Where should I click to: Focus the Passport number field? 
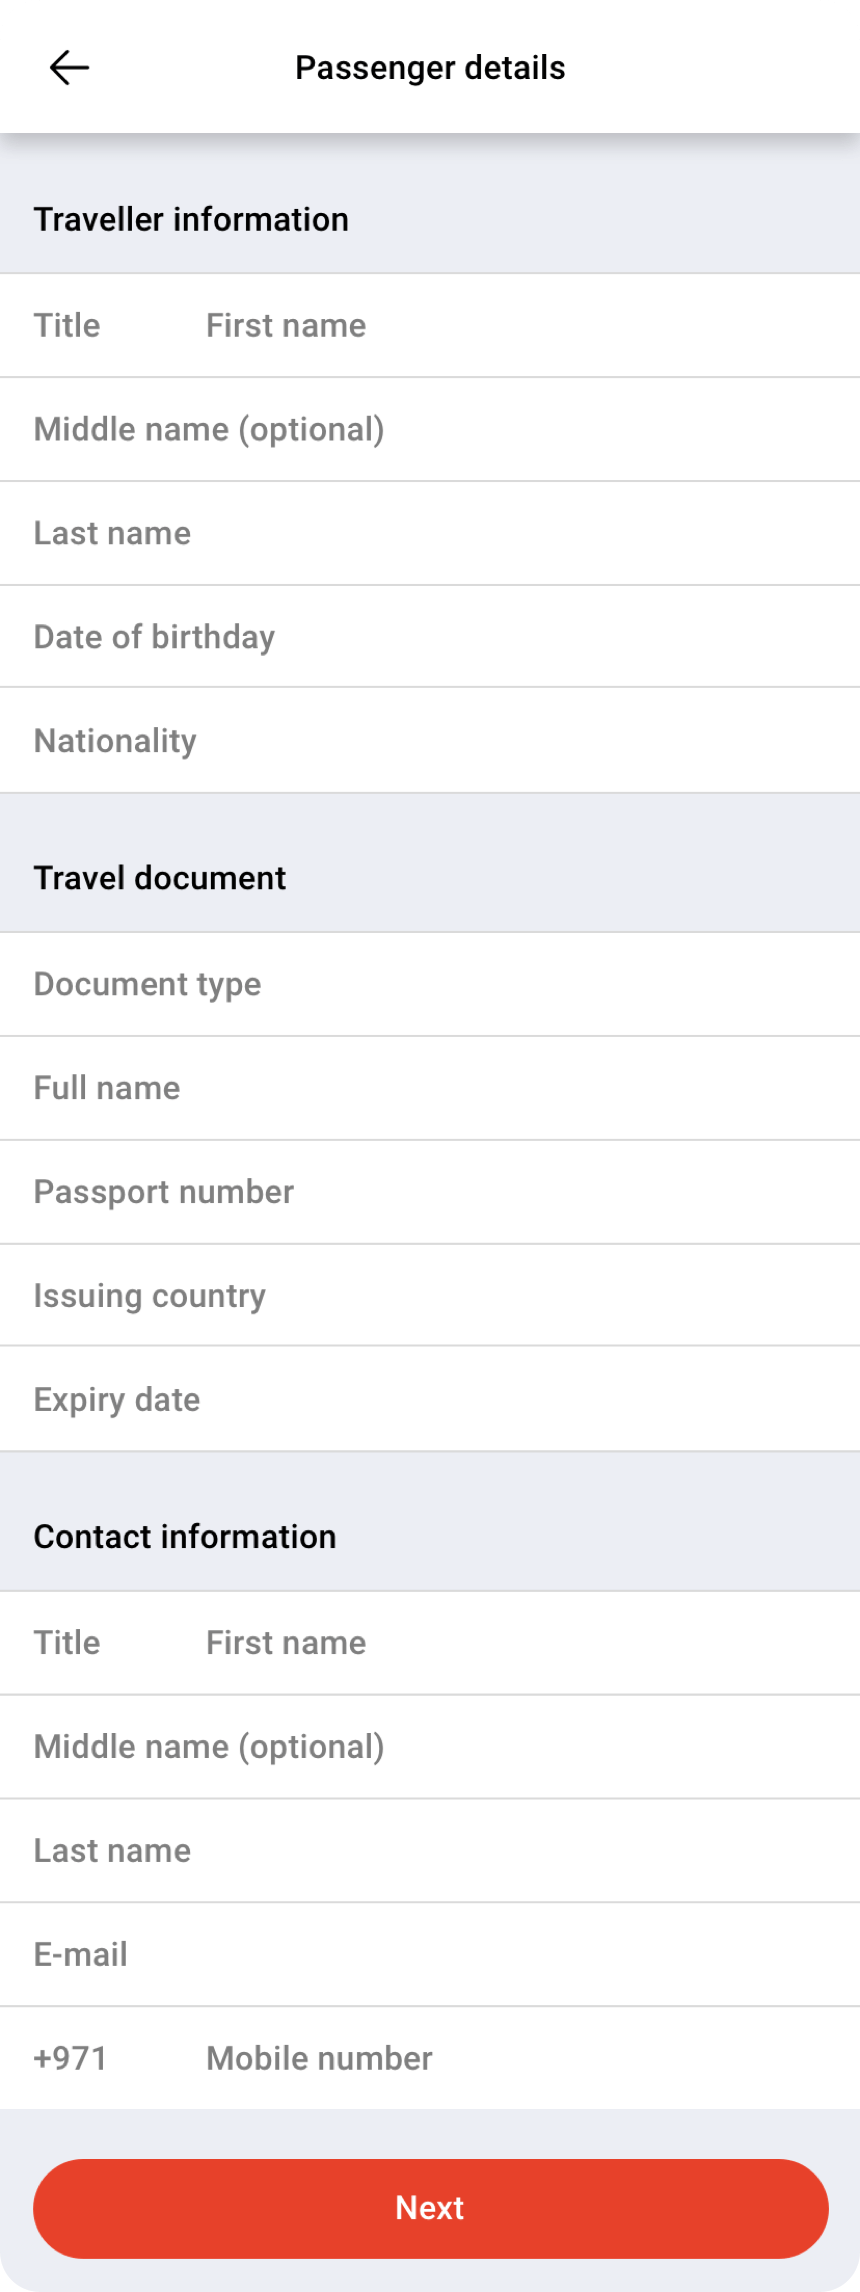430,1192
